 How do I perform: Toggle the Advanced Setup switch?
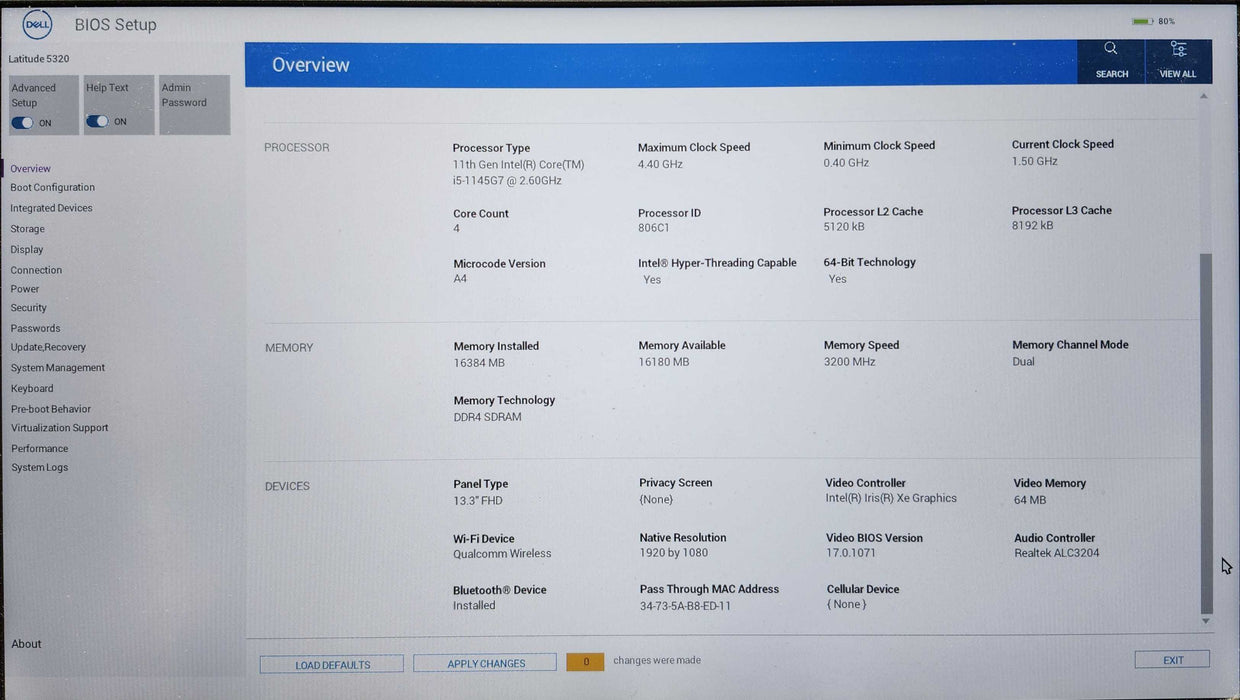[22, 123]
